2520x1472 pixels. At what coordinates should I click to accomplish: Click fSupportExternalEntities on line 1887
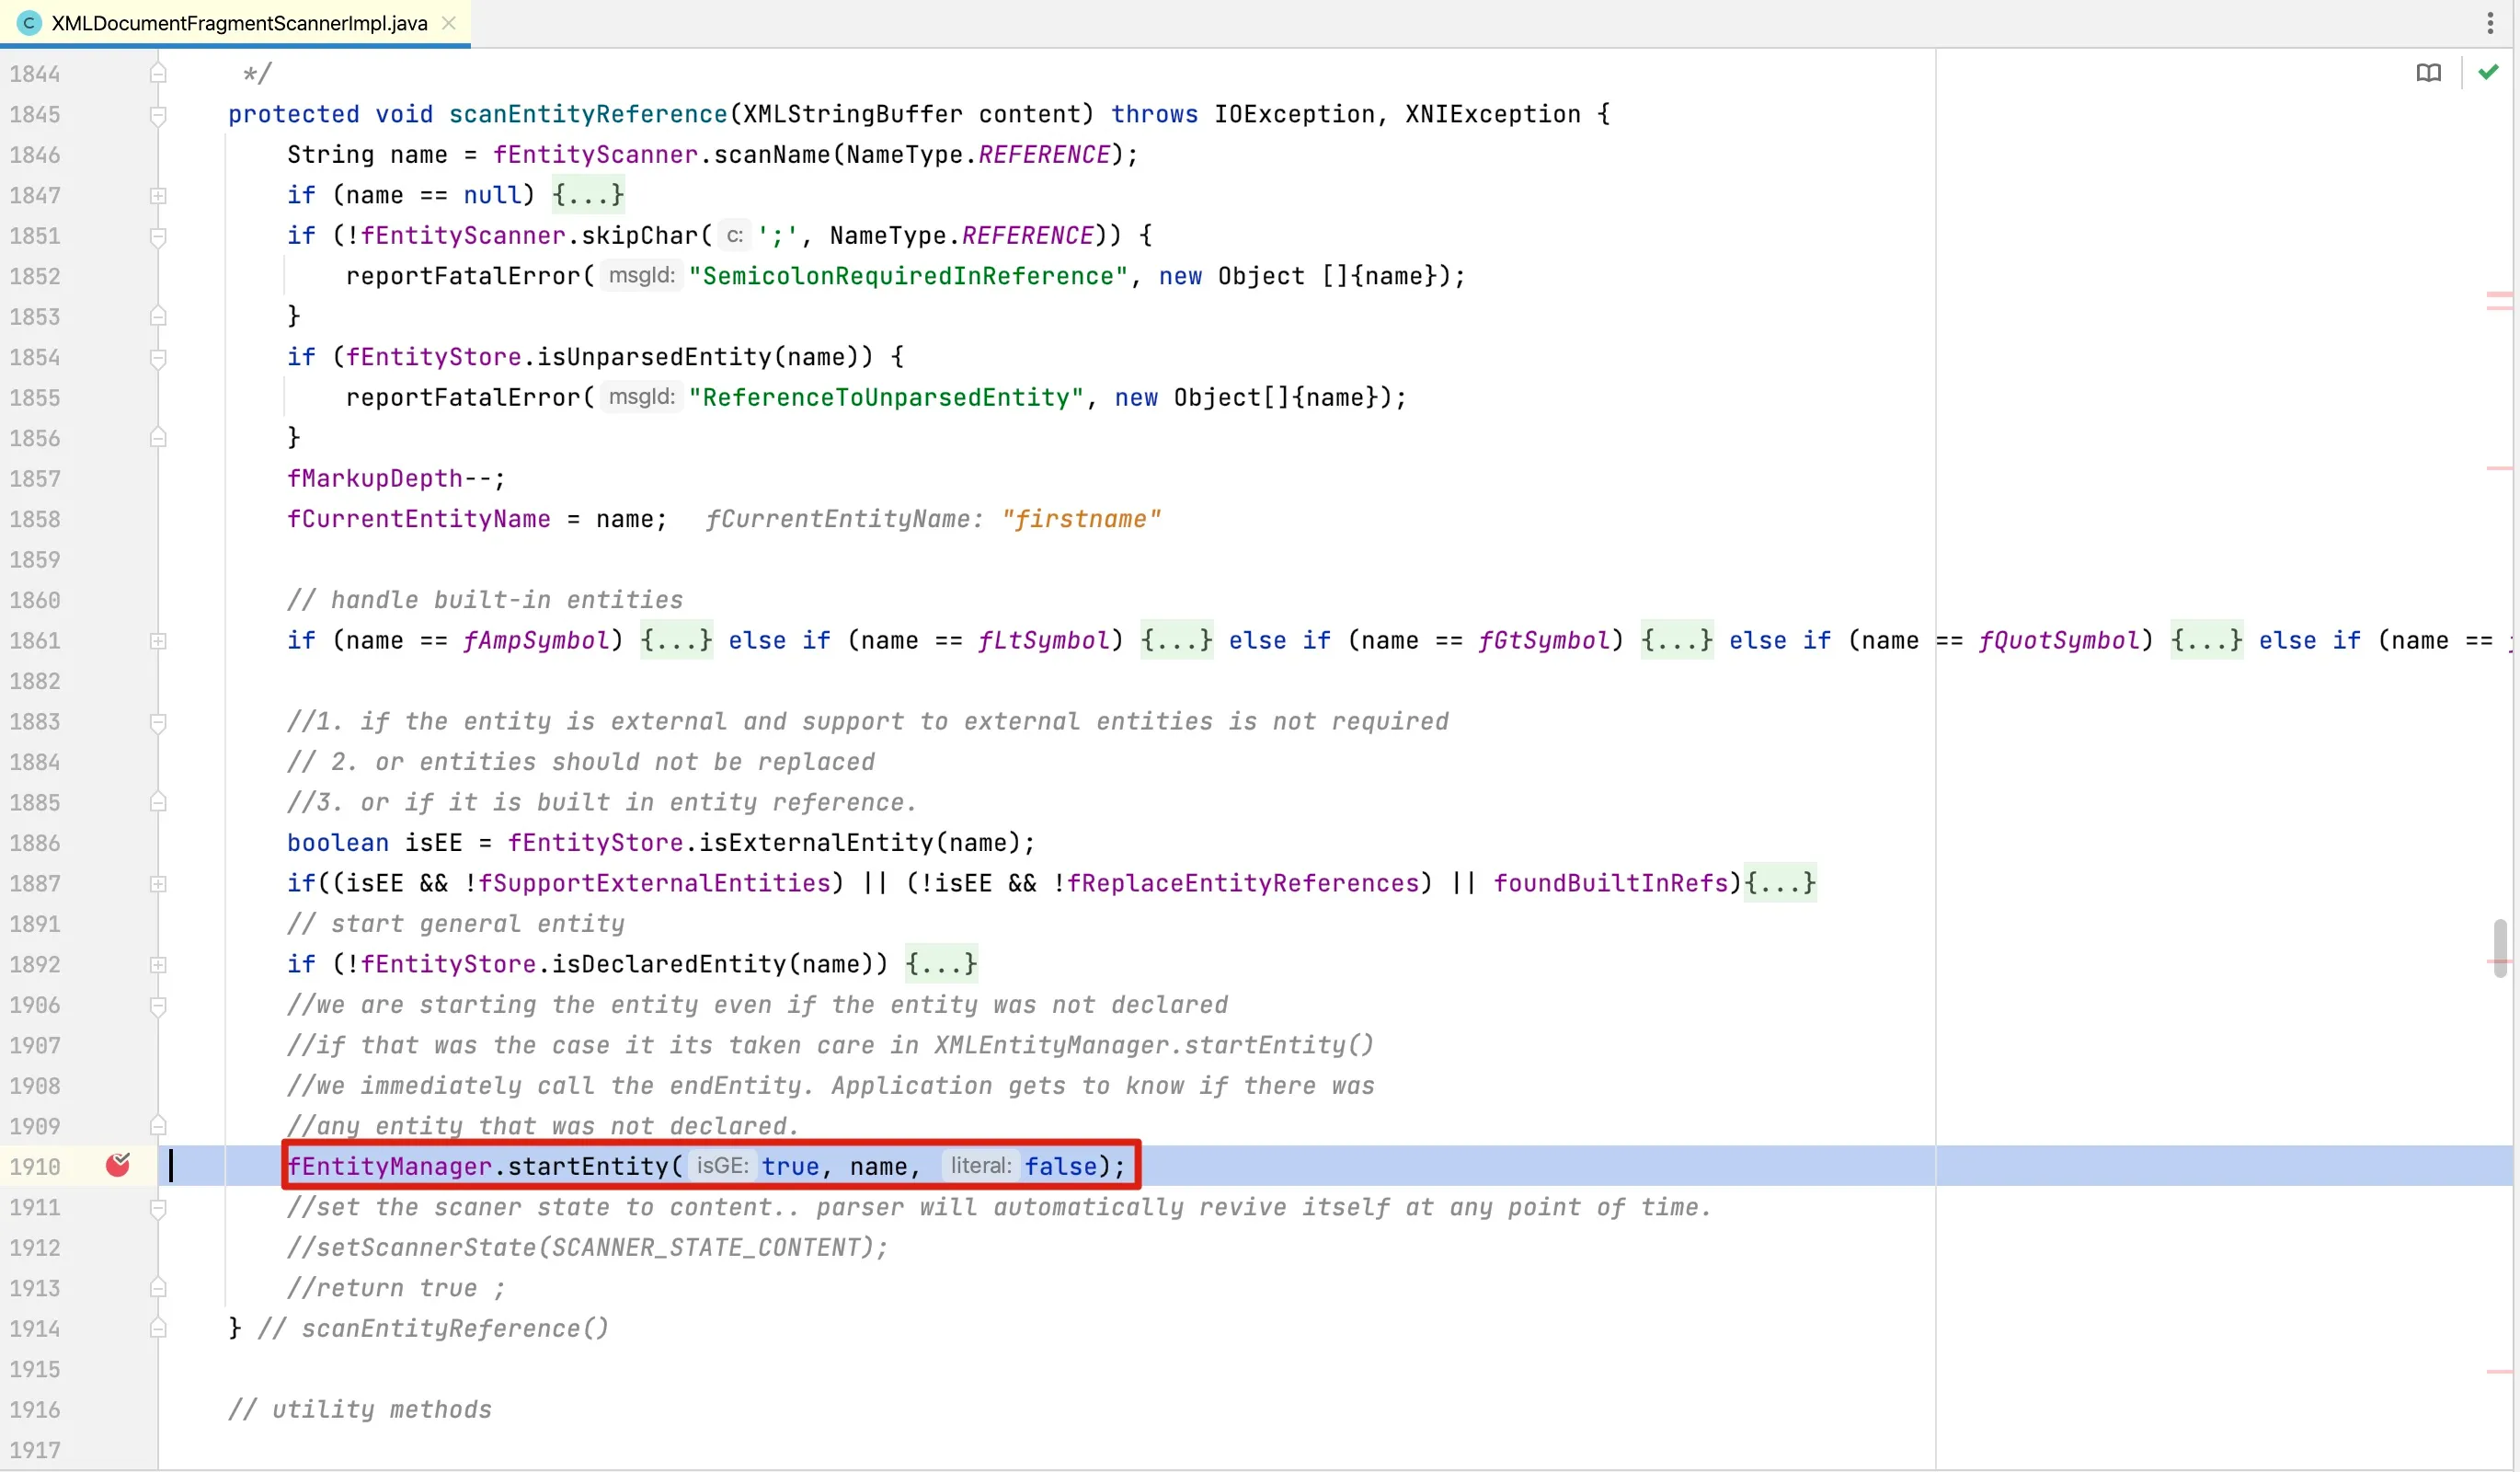point(654,884)
